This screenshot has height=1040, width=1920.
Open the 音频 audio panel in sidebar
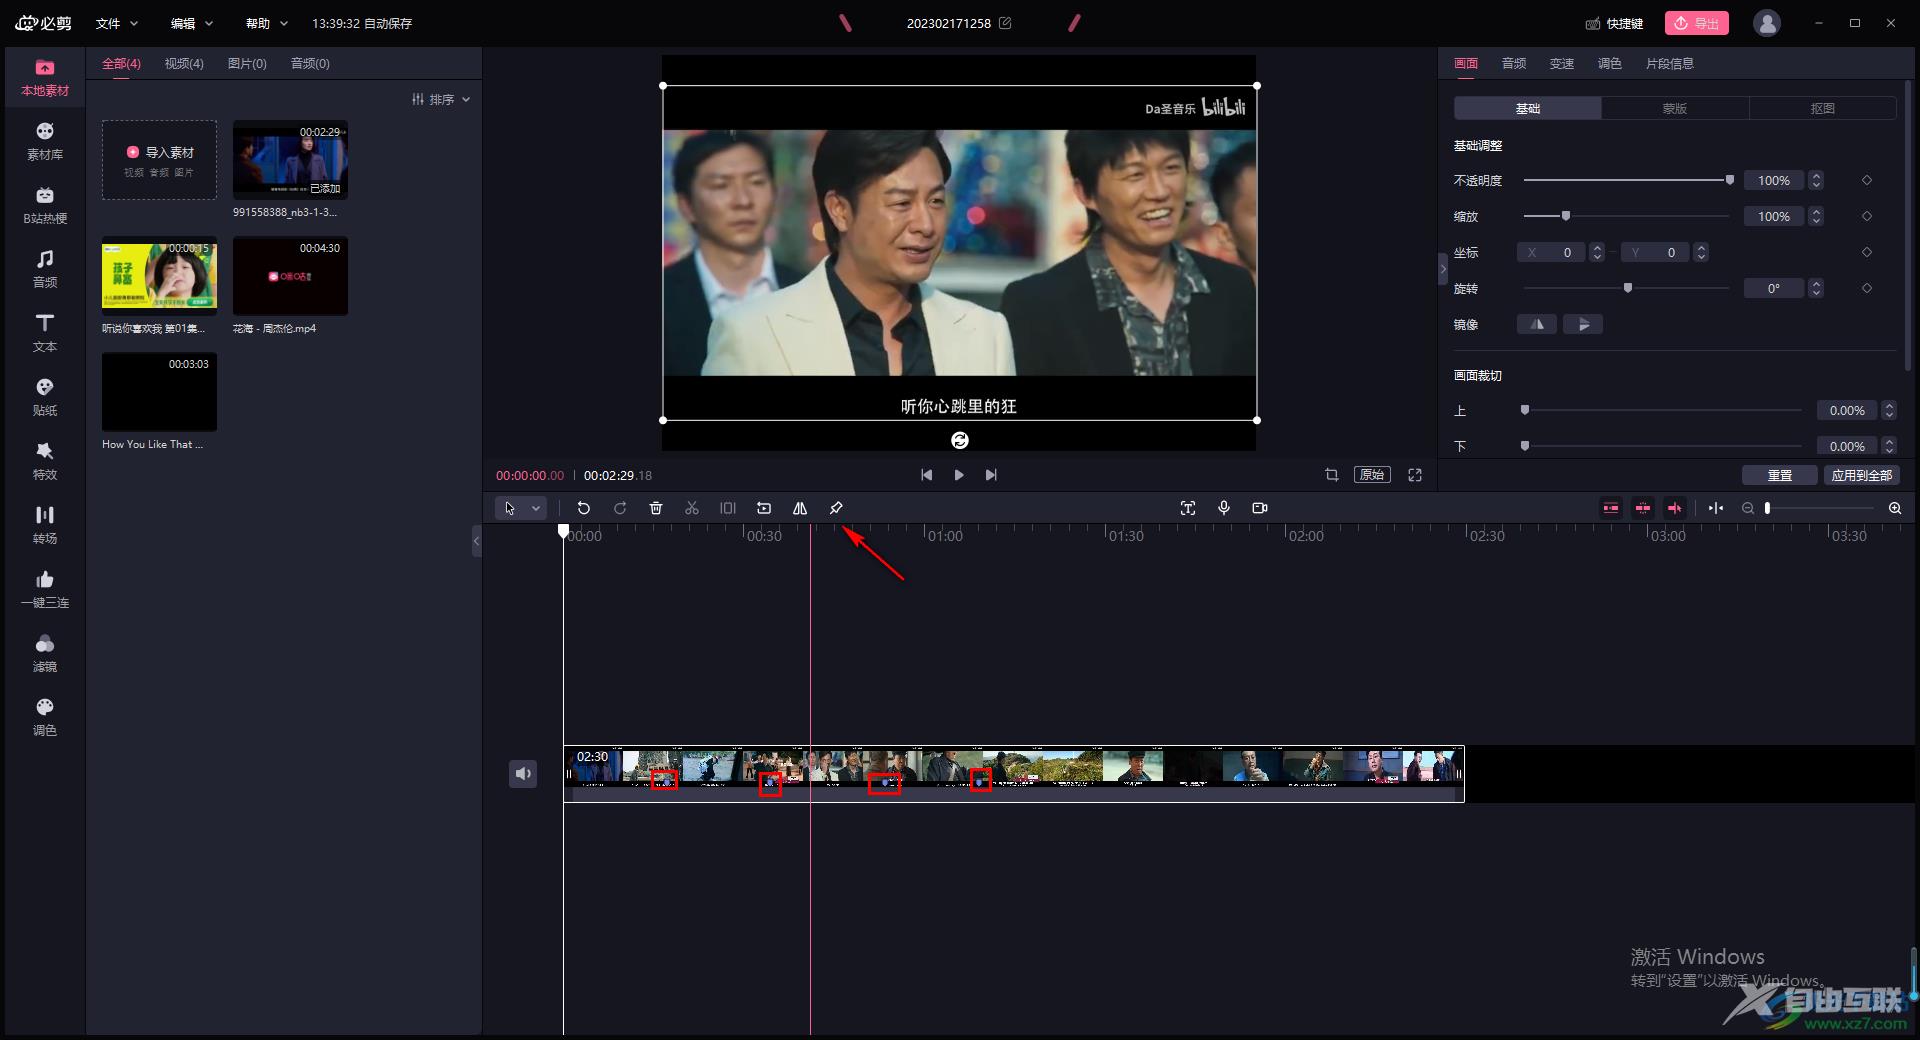(45, 270)
